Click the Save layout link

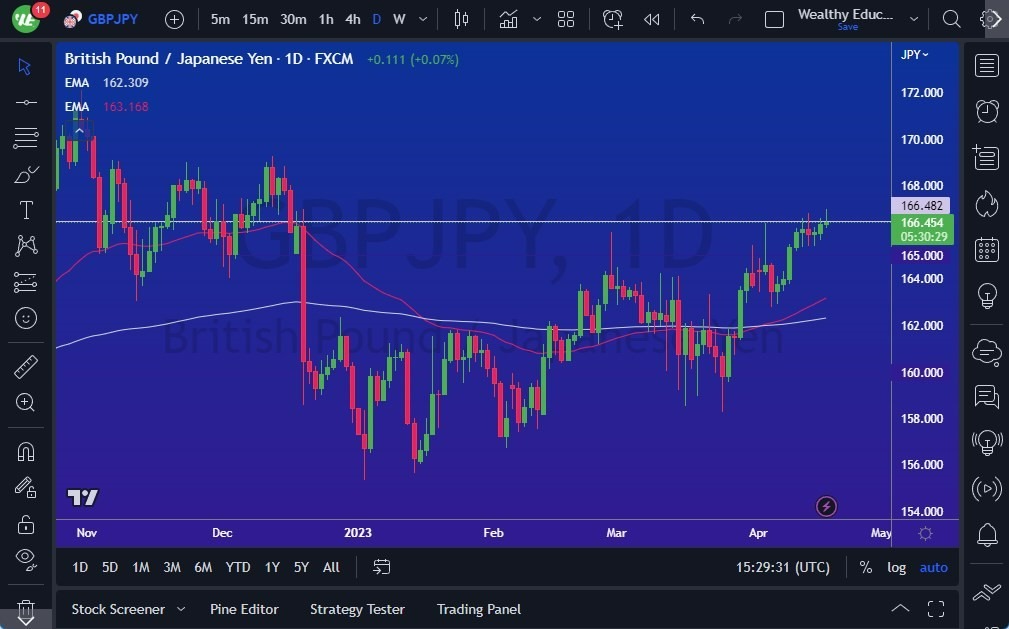coord(847,27)
